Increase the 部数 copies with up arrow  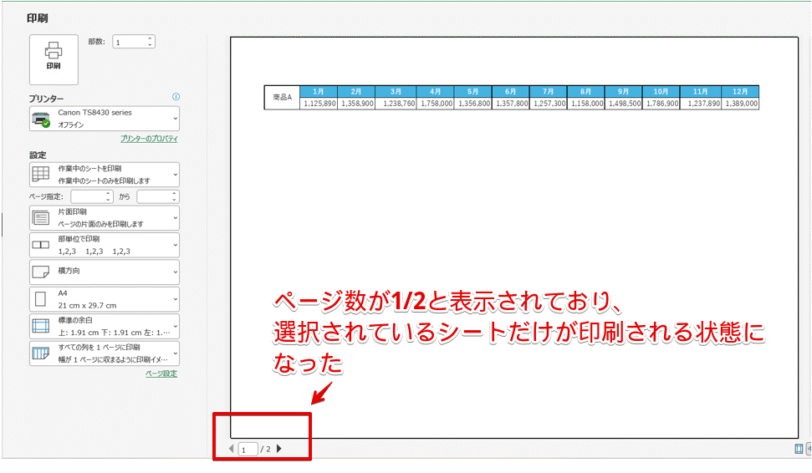pyautogui.click(x=150, y=39)
